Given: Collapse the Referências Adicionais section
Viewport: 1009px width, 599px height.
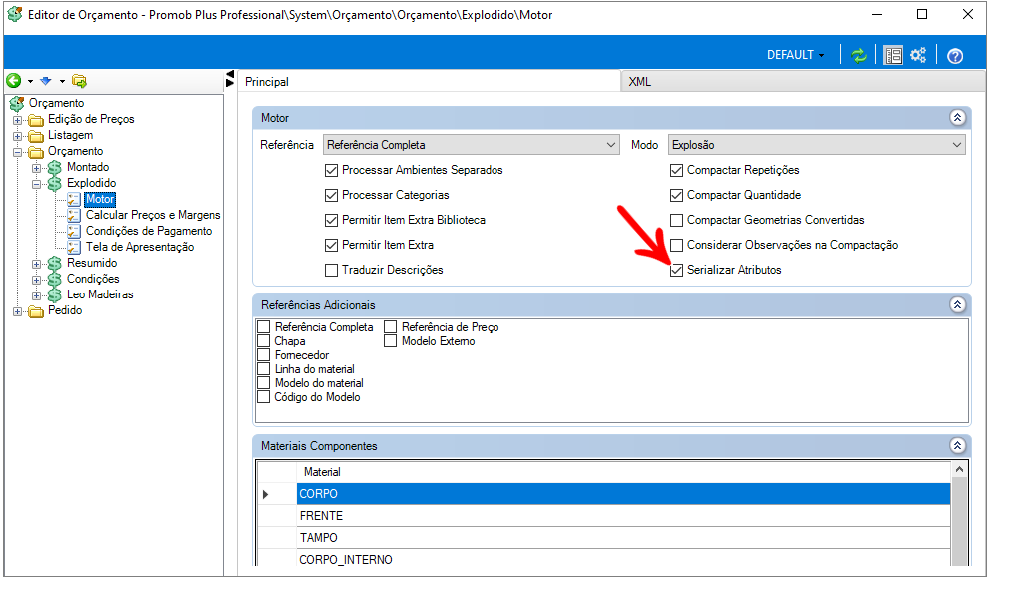Looking at the screenshot, I should pos(958,304).
